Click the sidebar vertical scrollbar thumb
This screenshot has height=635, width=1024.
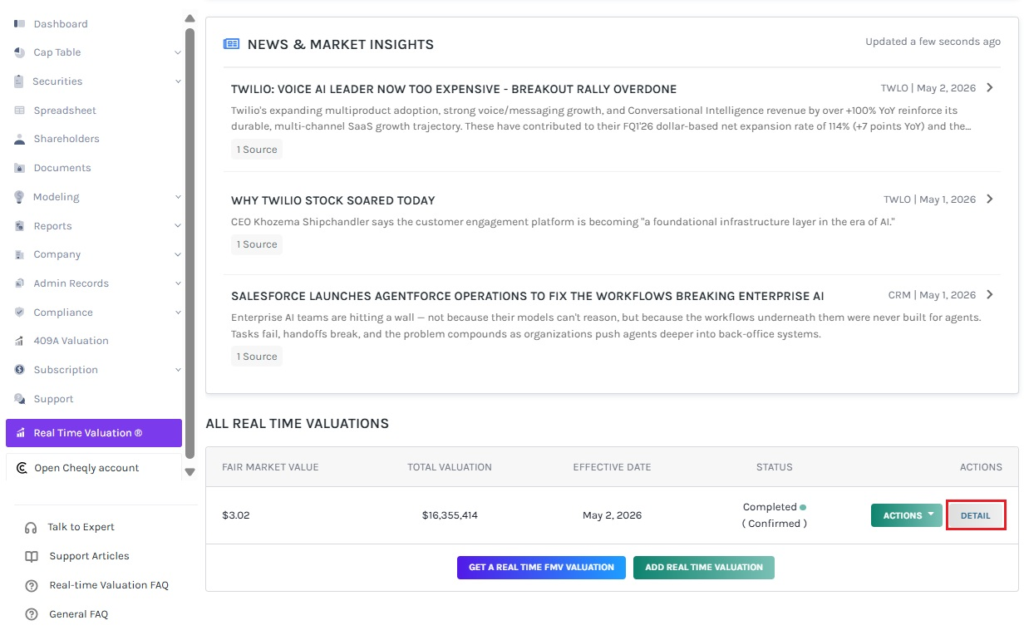click(189, 243)
